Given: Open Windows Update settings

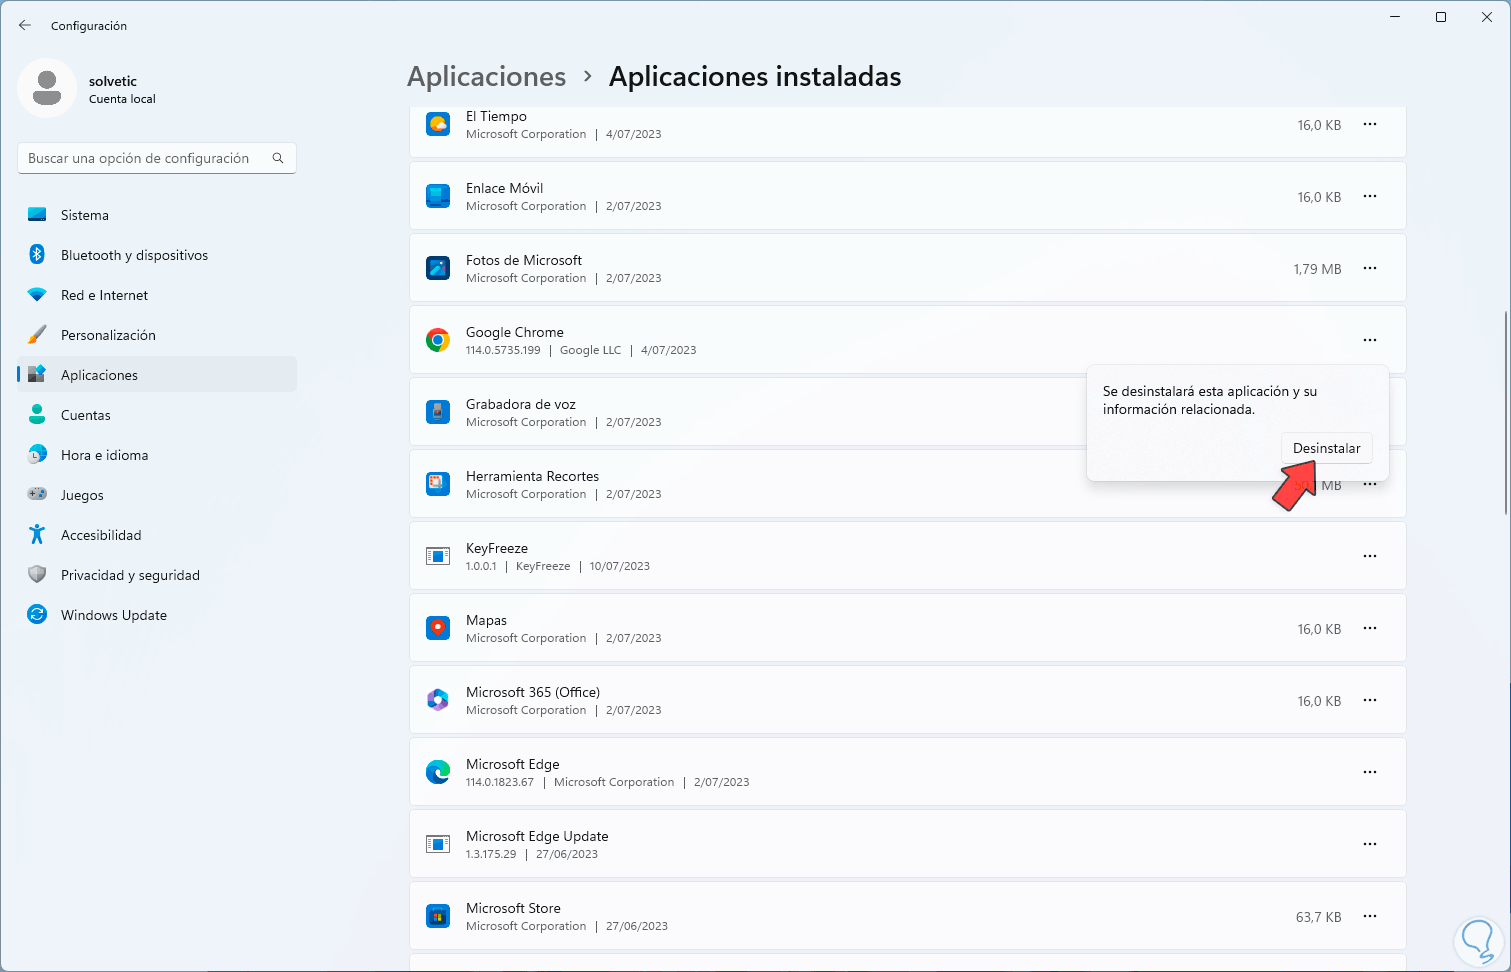Looking at the screenshot, I should pyautogui.click(x=157, y=615).
